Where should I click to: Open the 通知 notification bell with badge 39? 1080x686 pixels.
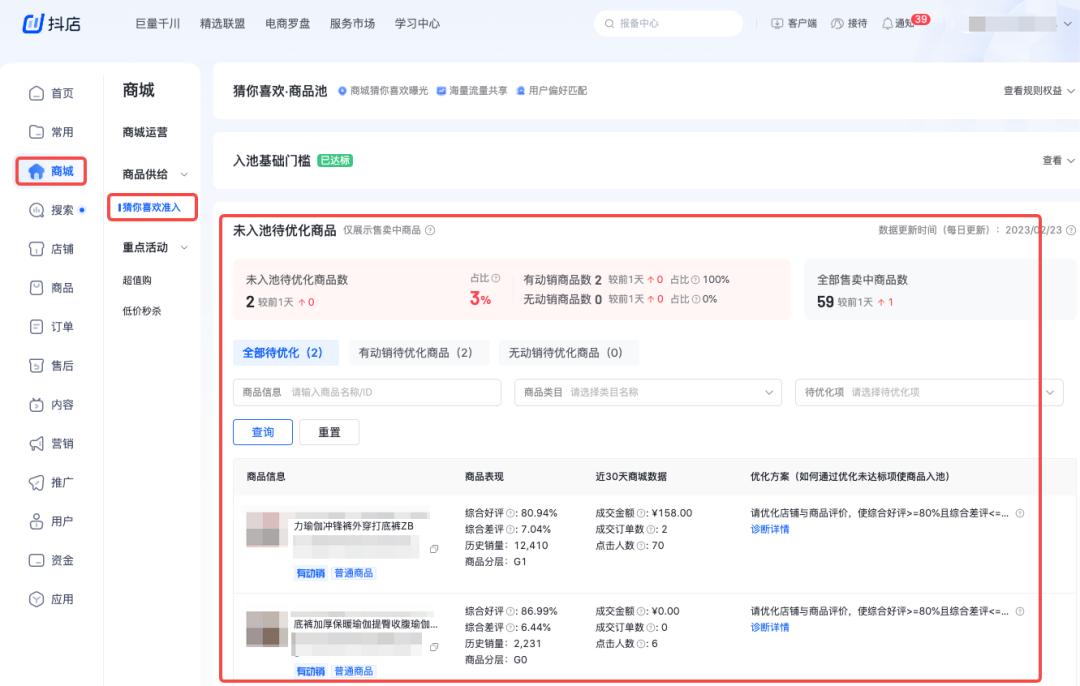(x=900, y=24)
